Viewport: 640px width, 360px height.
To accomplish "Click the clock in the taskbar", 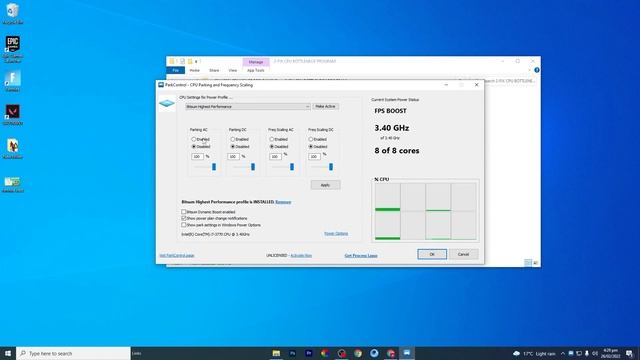I will coord(611,353).
